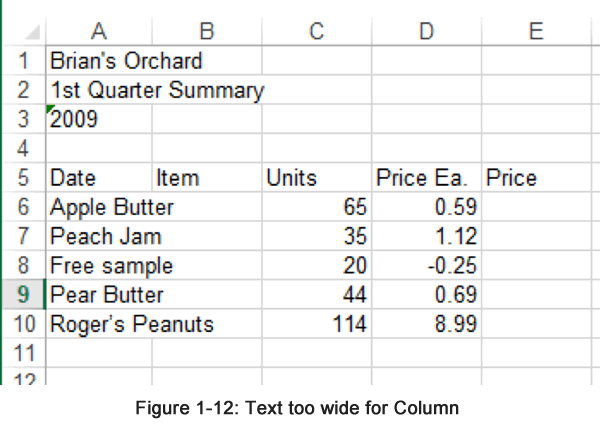Screen dimensions: 600x434
Task: Select the negative price value -0.25
Action: tap(426, 266)
